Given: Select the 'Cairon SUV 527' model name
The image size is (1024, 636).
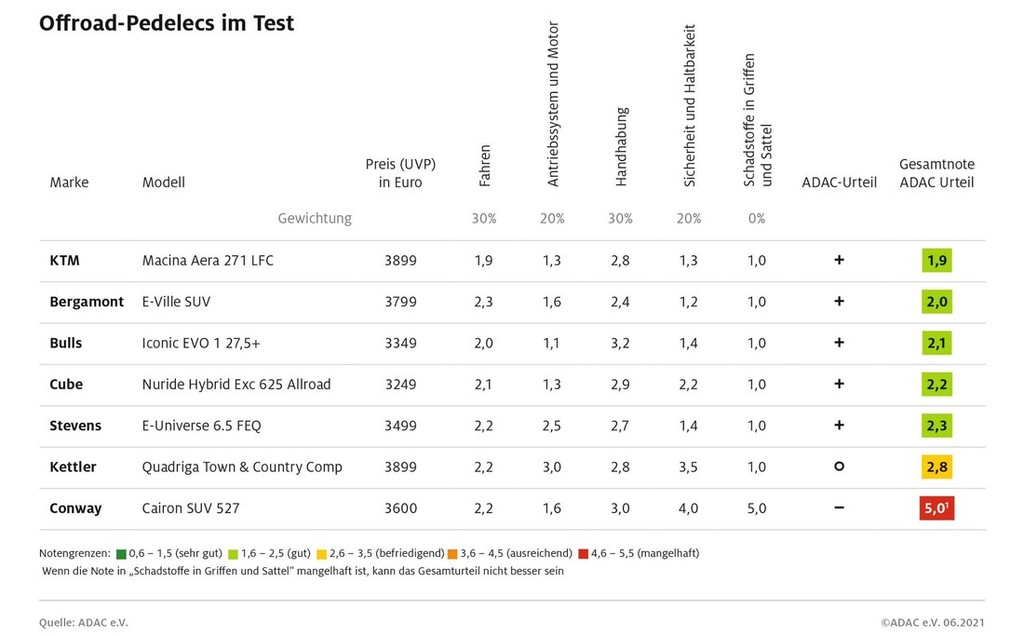Looking at the screenshot, I should tap(191, 508).
